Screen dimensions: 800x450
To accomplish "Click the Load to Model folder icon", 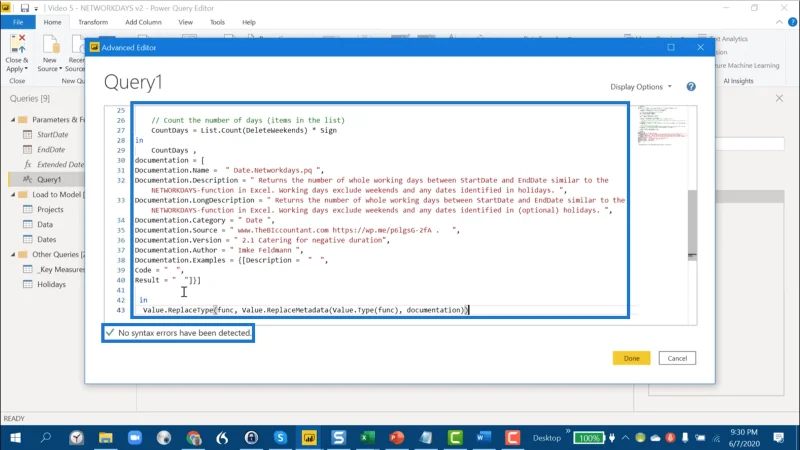I will tap(22, 194).
